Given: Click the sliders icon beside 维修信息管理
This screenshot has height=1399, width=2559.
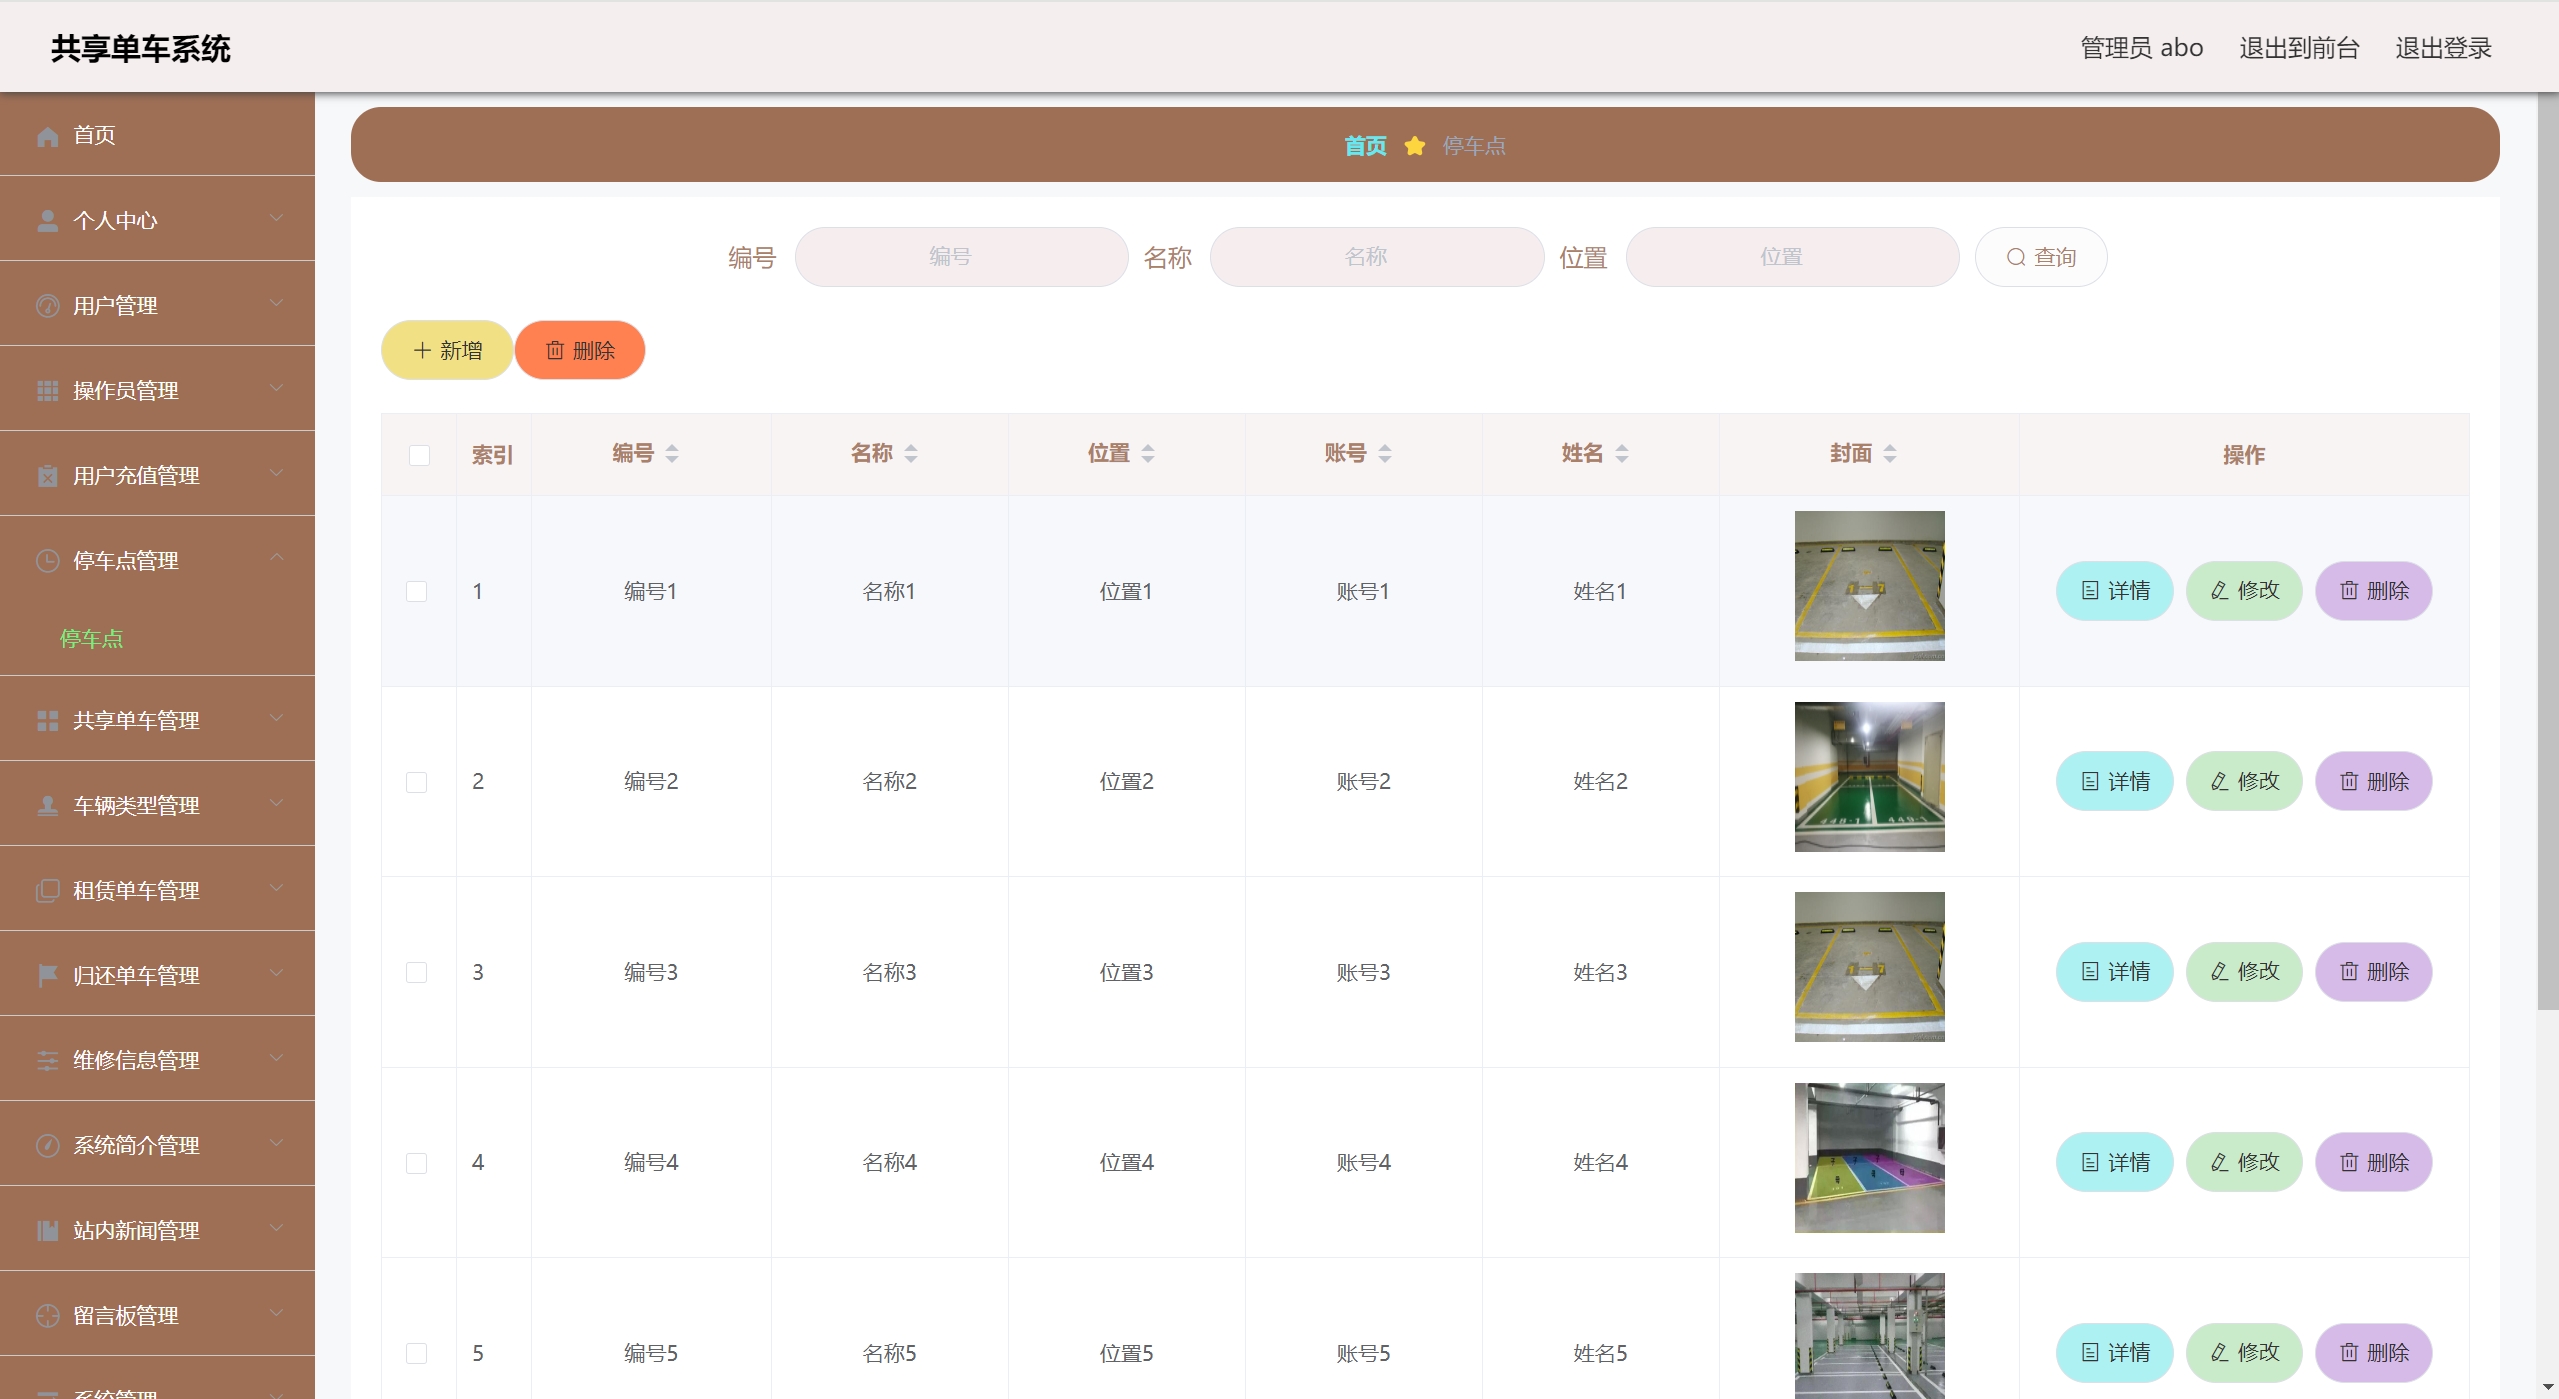Looking at the screenshot, I should click(x=47, y=1060).
